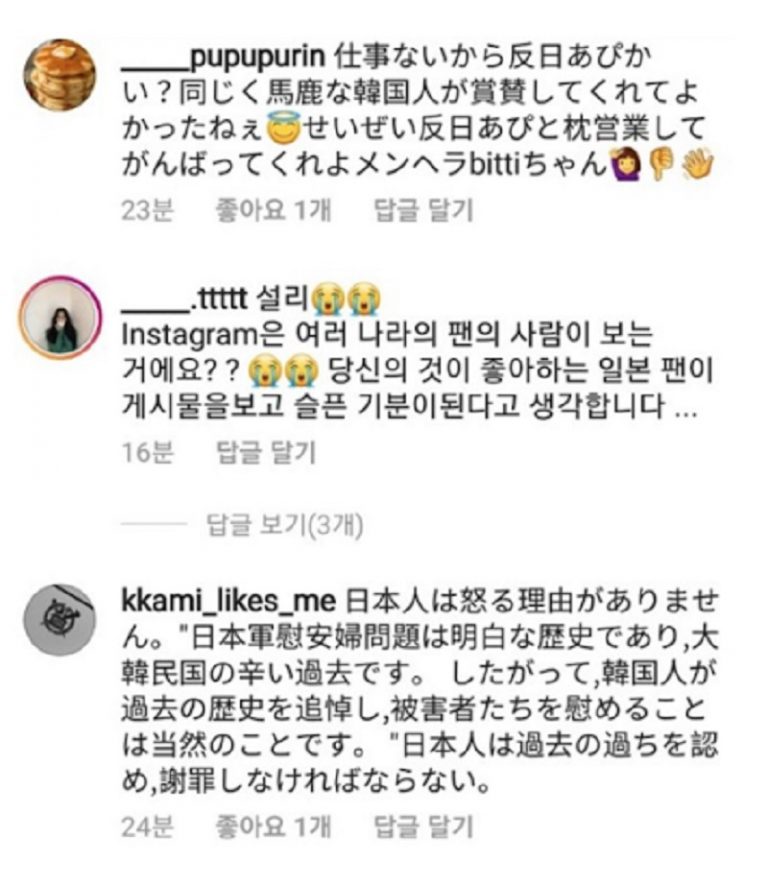Screen dimensions: 768x885
Task: Click the waving hand emoji in the first comment
Action: (697, 164)
